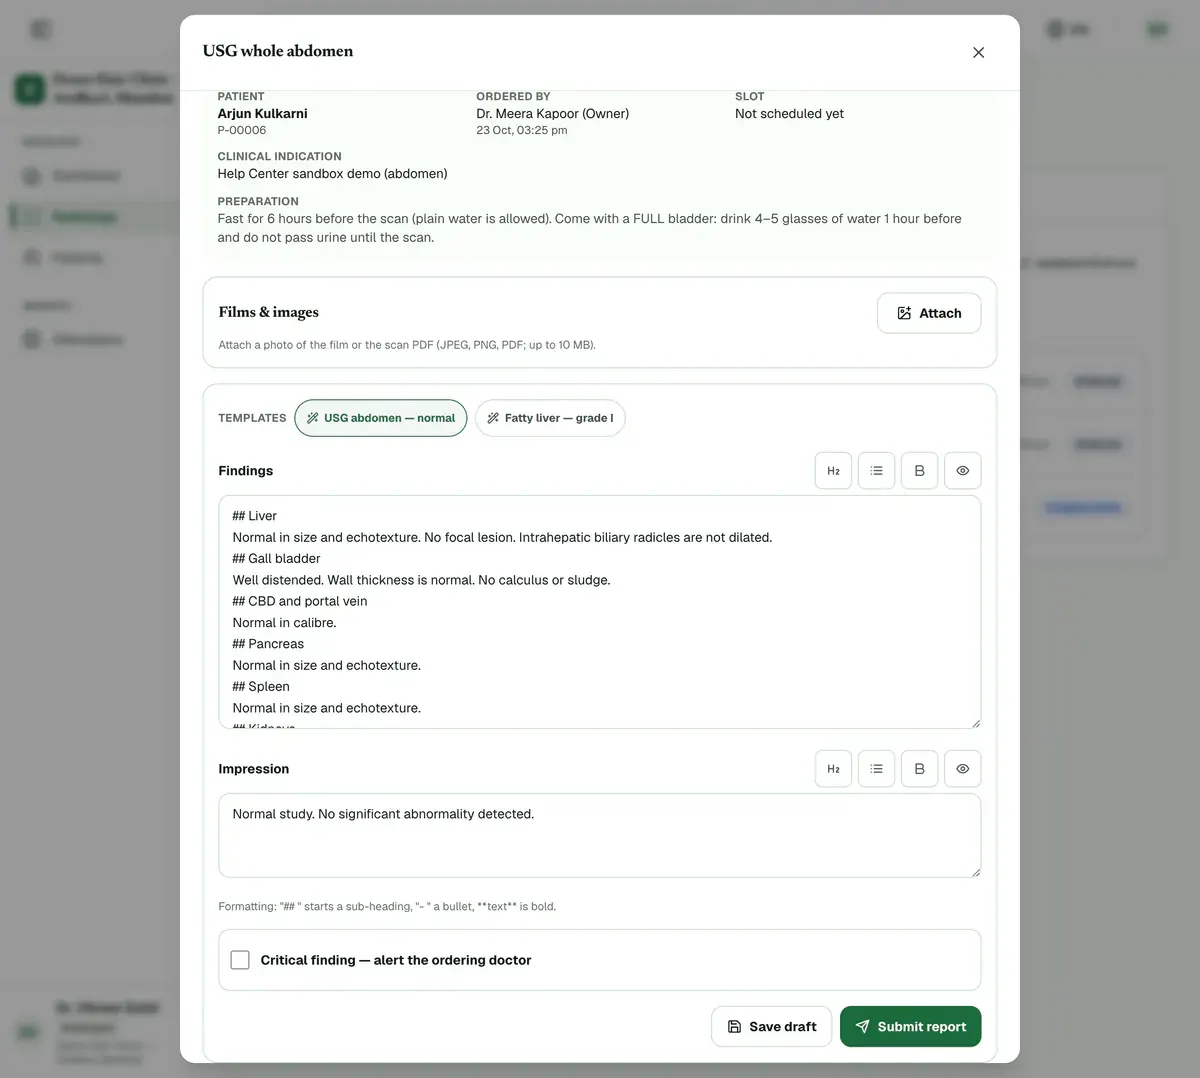
Task: Close the USG whole abdomen dialog
Action: pyautogui.click(x=978, y=52)
